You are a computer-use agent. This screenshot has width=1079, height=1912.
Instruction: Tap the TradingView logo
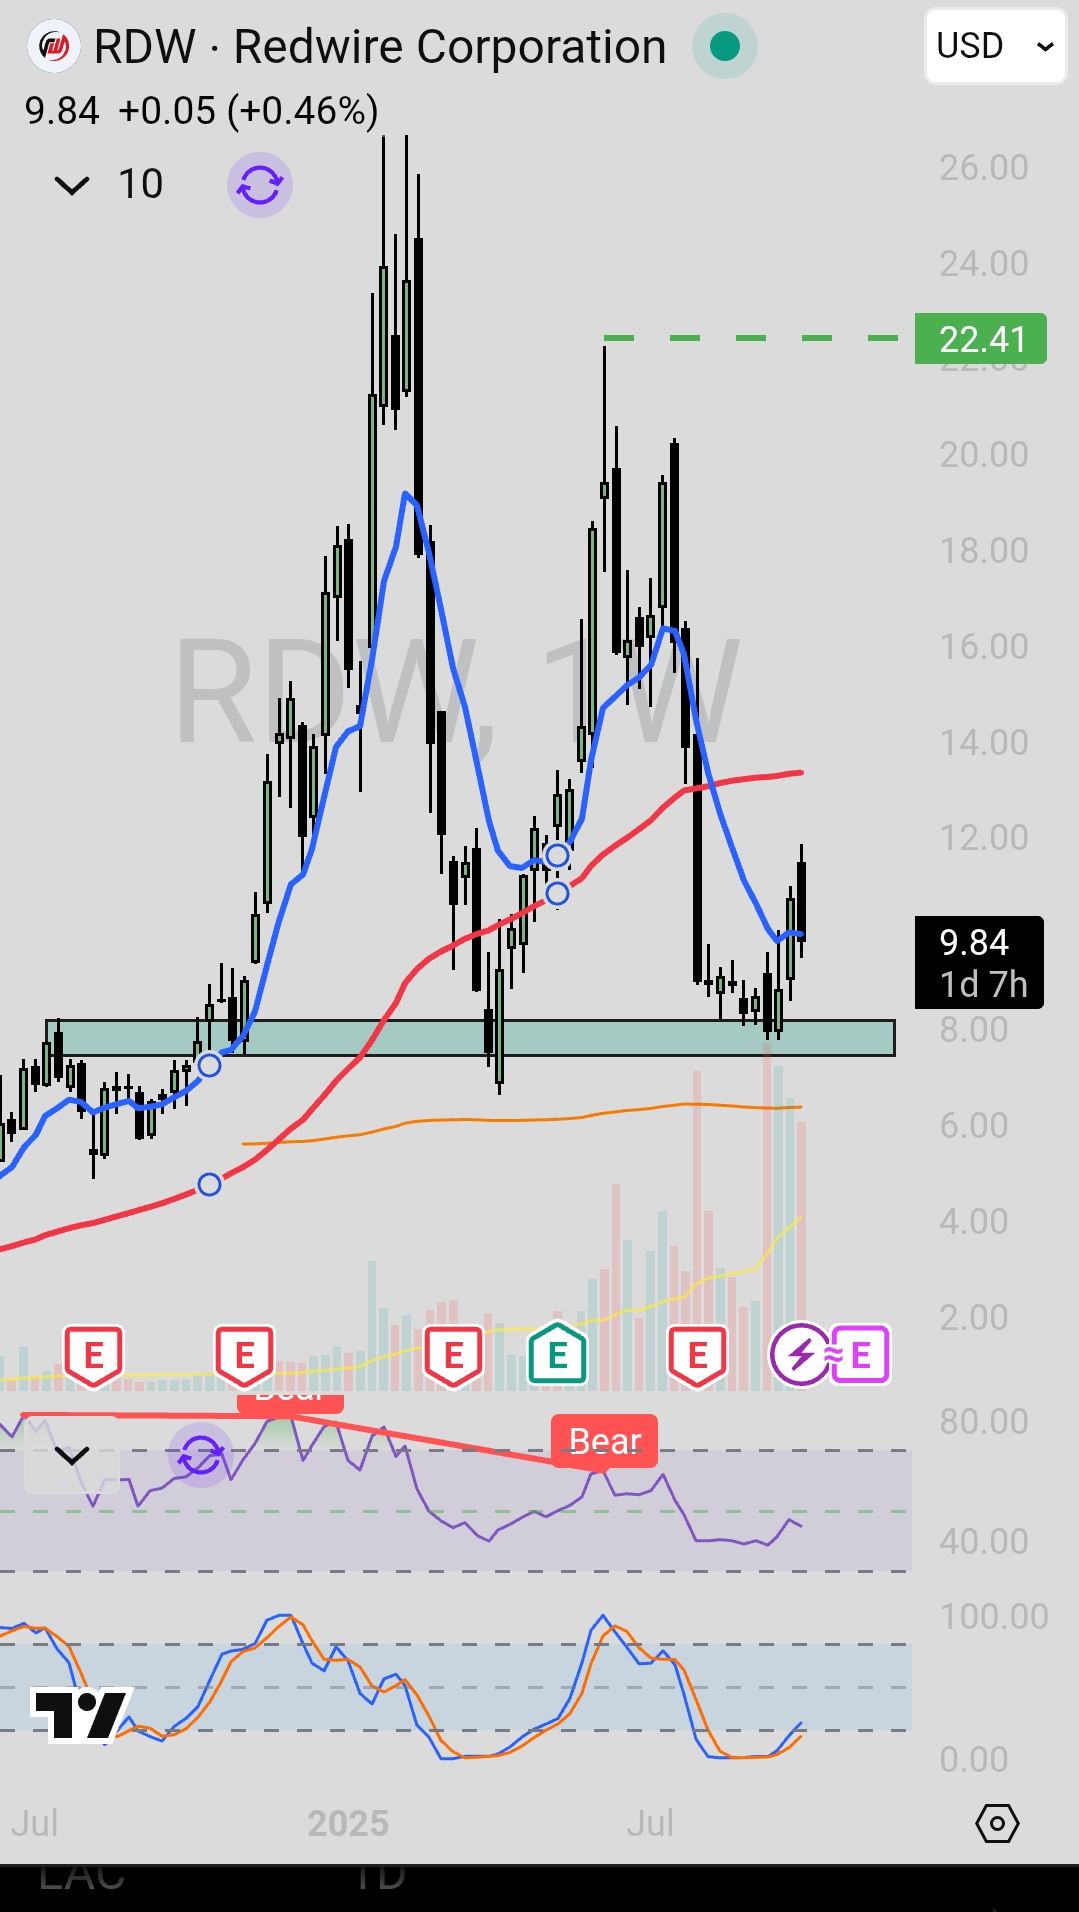click(x=80, y=1714)
